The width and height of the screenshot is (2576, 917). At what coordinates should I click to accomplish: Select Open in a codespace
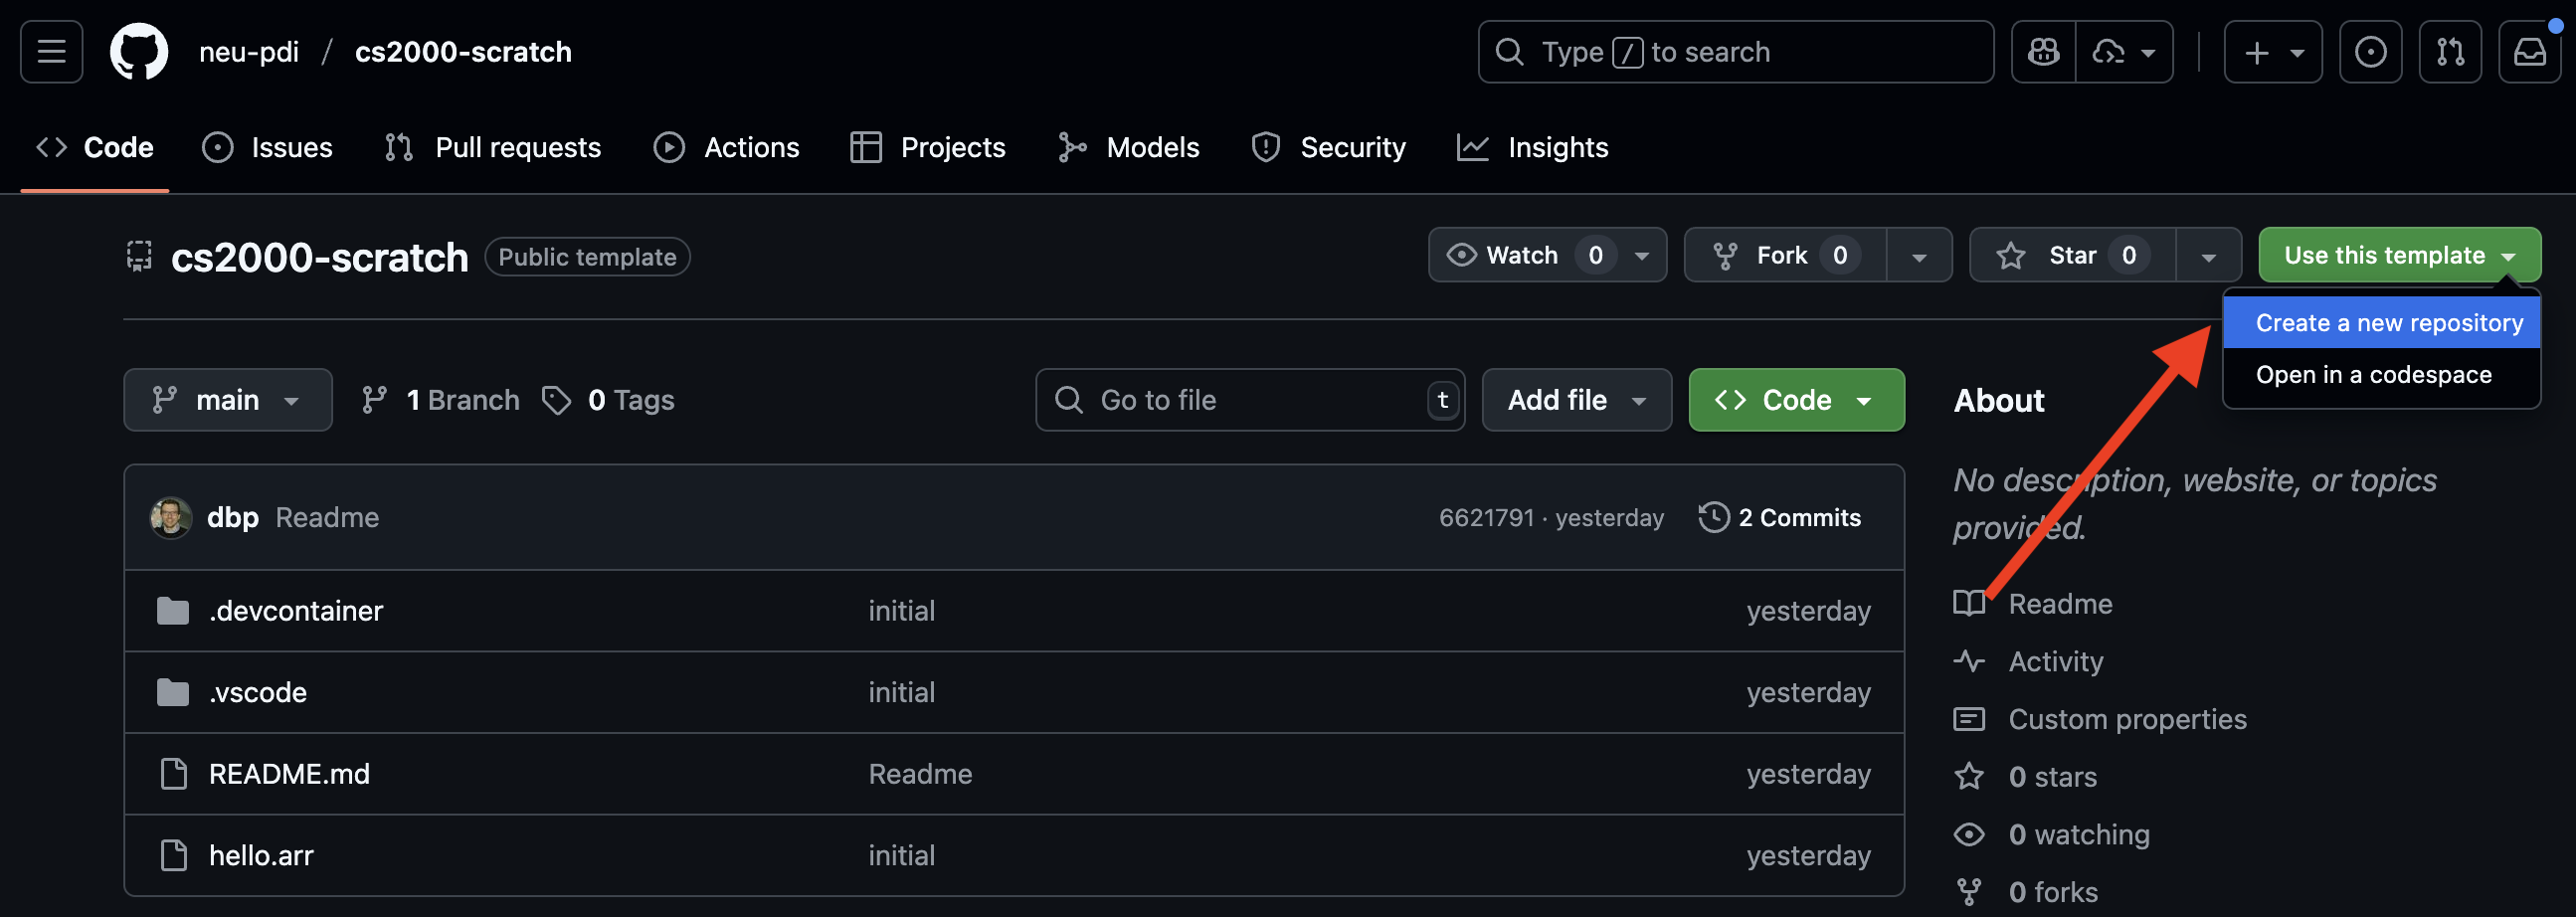pos(2381,375)
